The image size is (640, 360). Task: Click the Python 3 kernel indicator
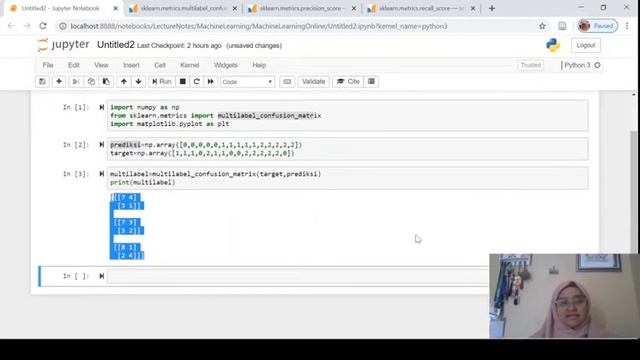[x=581, y=65]
